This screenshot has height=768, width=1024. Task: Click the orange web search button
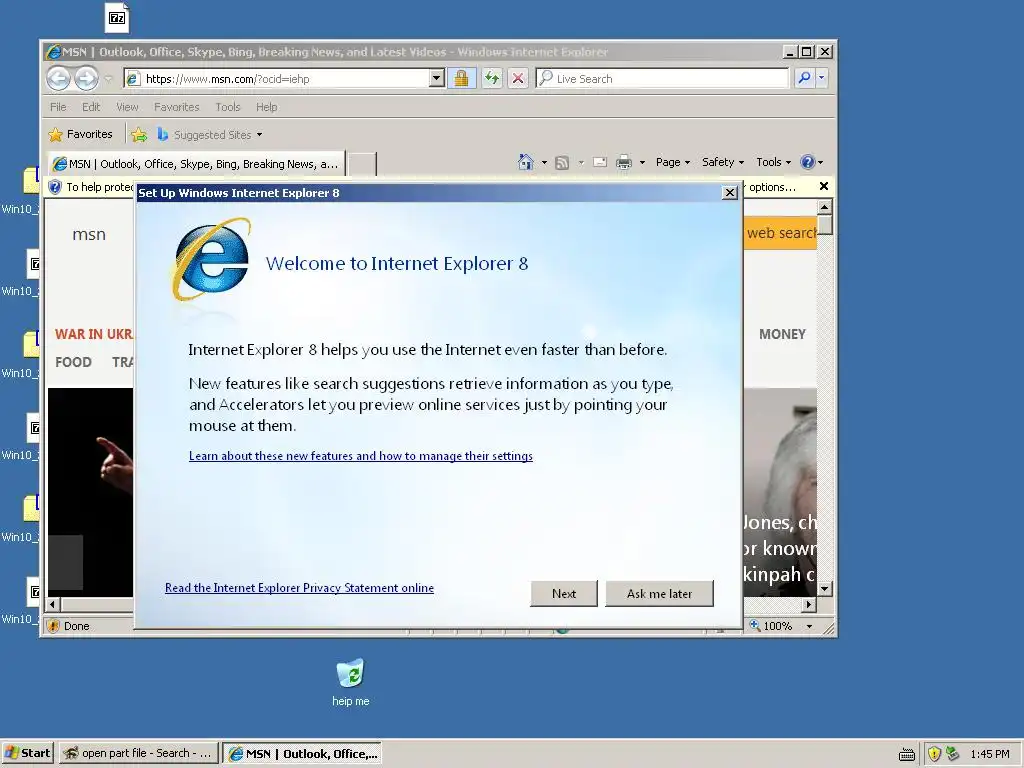click(x=780, y=233)
